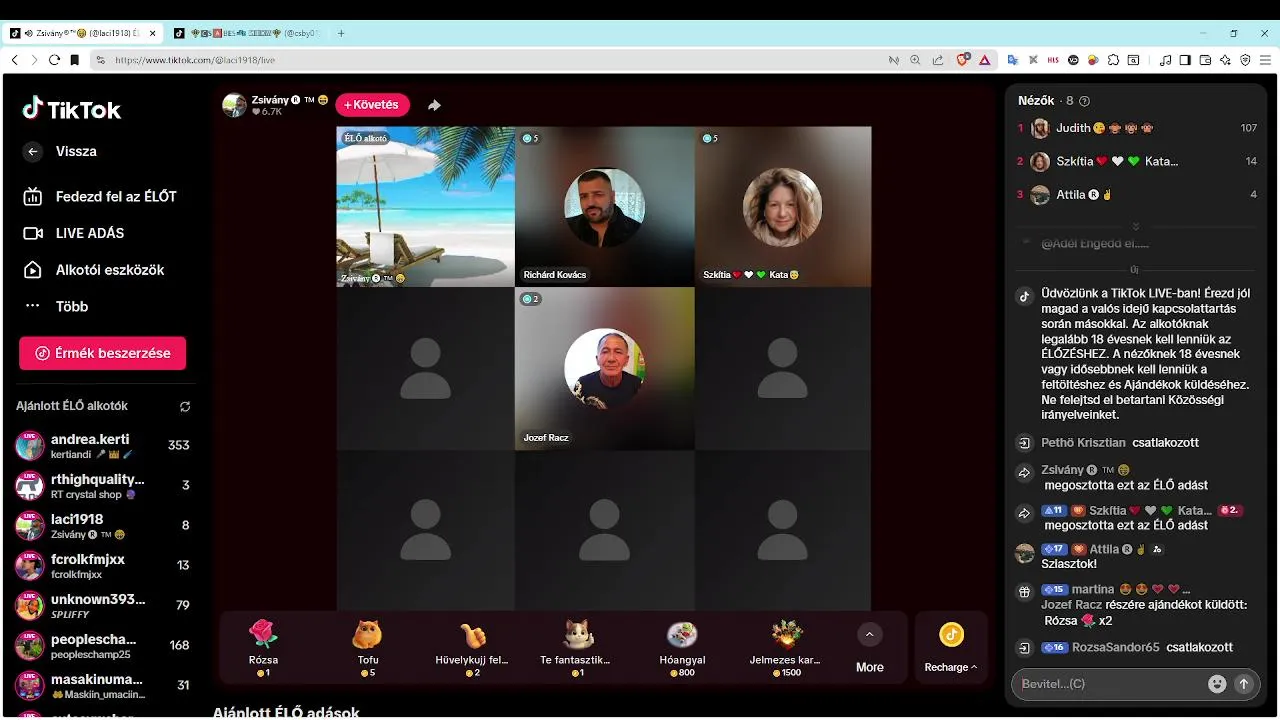Click the zoom magnifier icon in address bar
Screen dimensions: 1280x720
click(x=915, y=60)
